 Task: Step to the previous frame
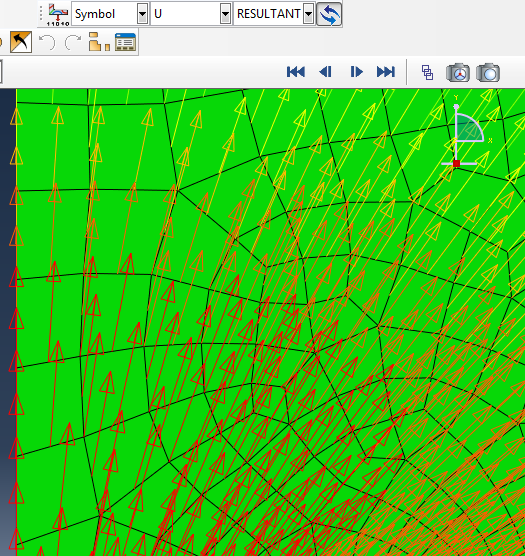pyautogui.click(x=325, y=72)
